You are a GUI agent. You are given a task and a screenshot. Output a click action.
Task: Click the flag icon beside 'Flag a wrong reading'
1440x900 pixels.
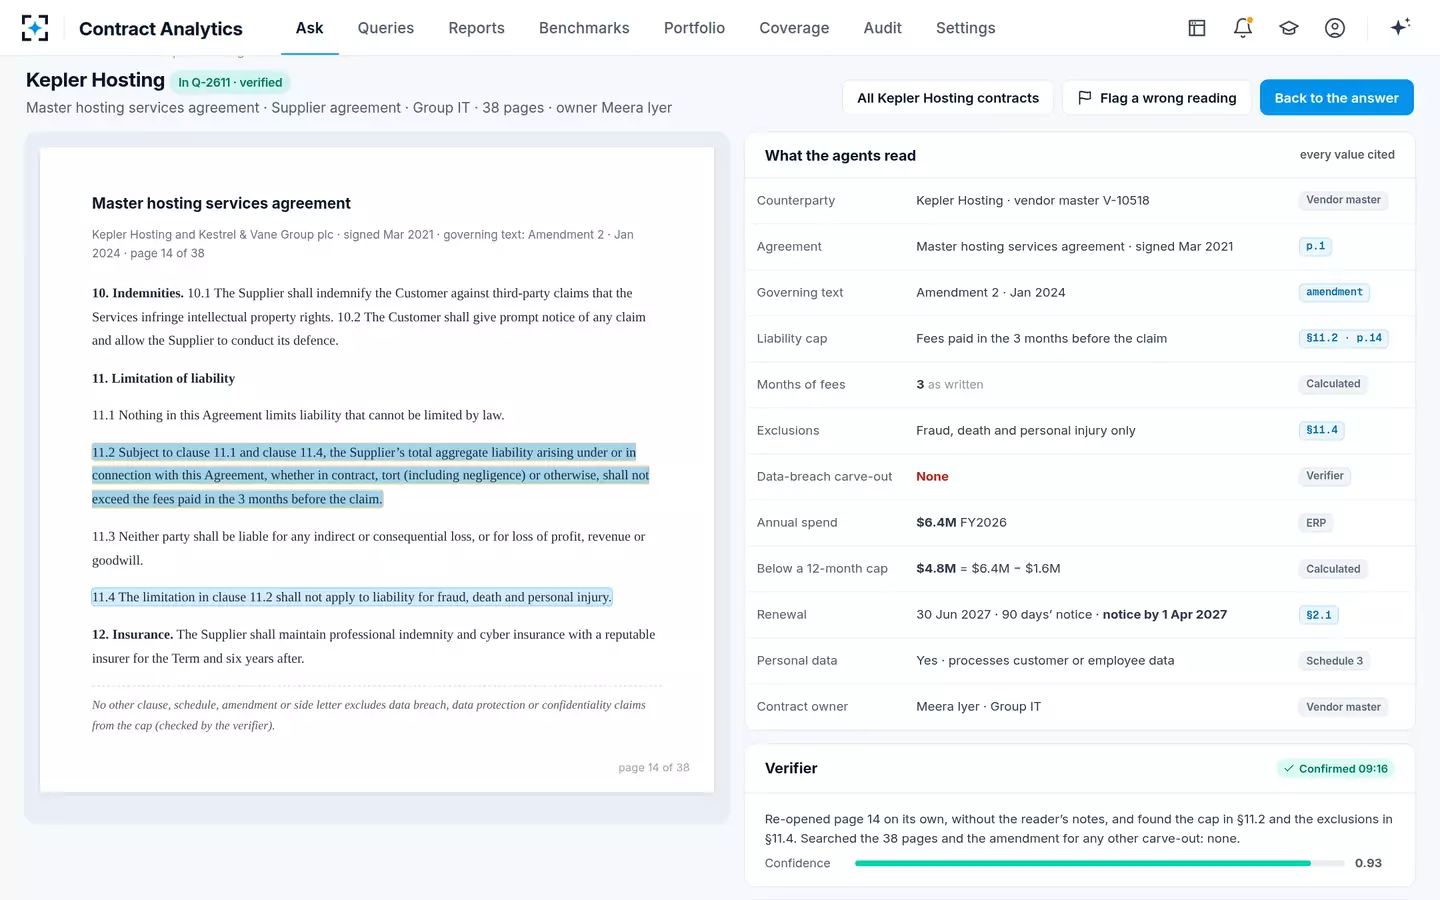click(x=1084, y=98)
